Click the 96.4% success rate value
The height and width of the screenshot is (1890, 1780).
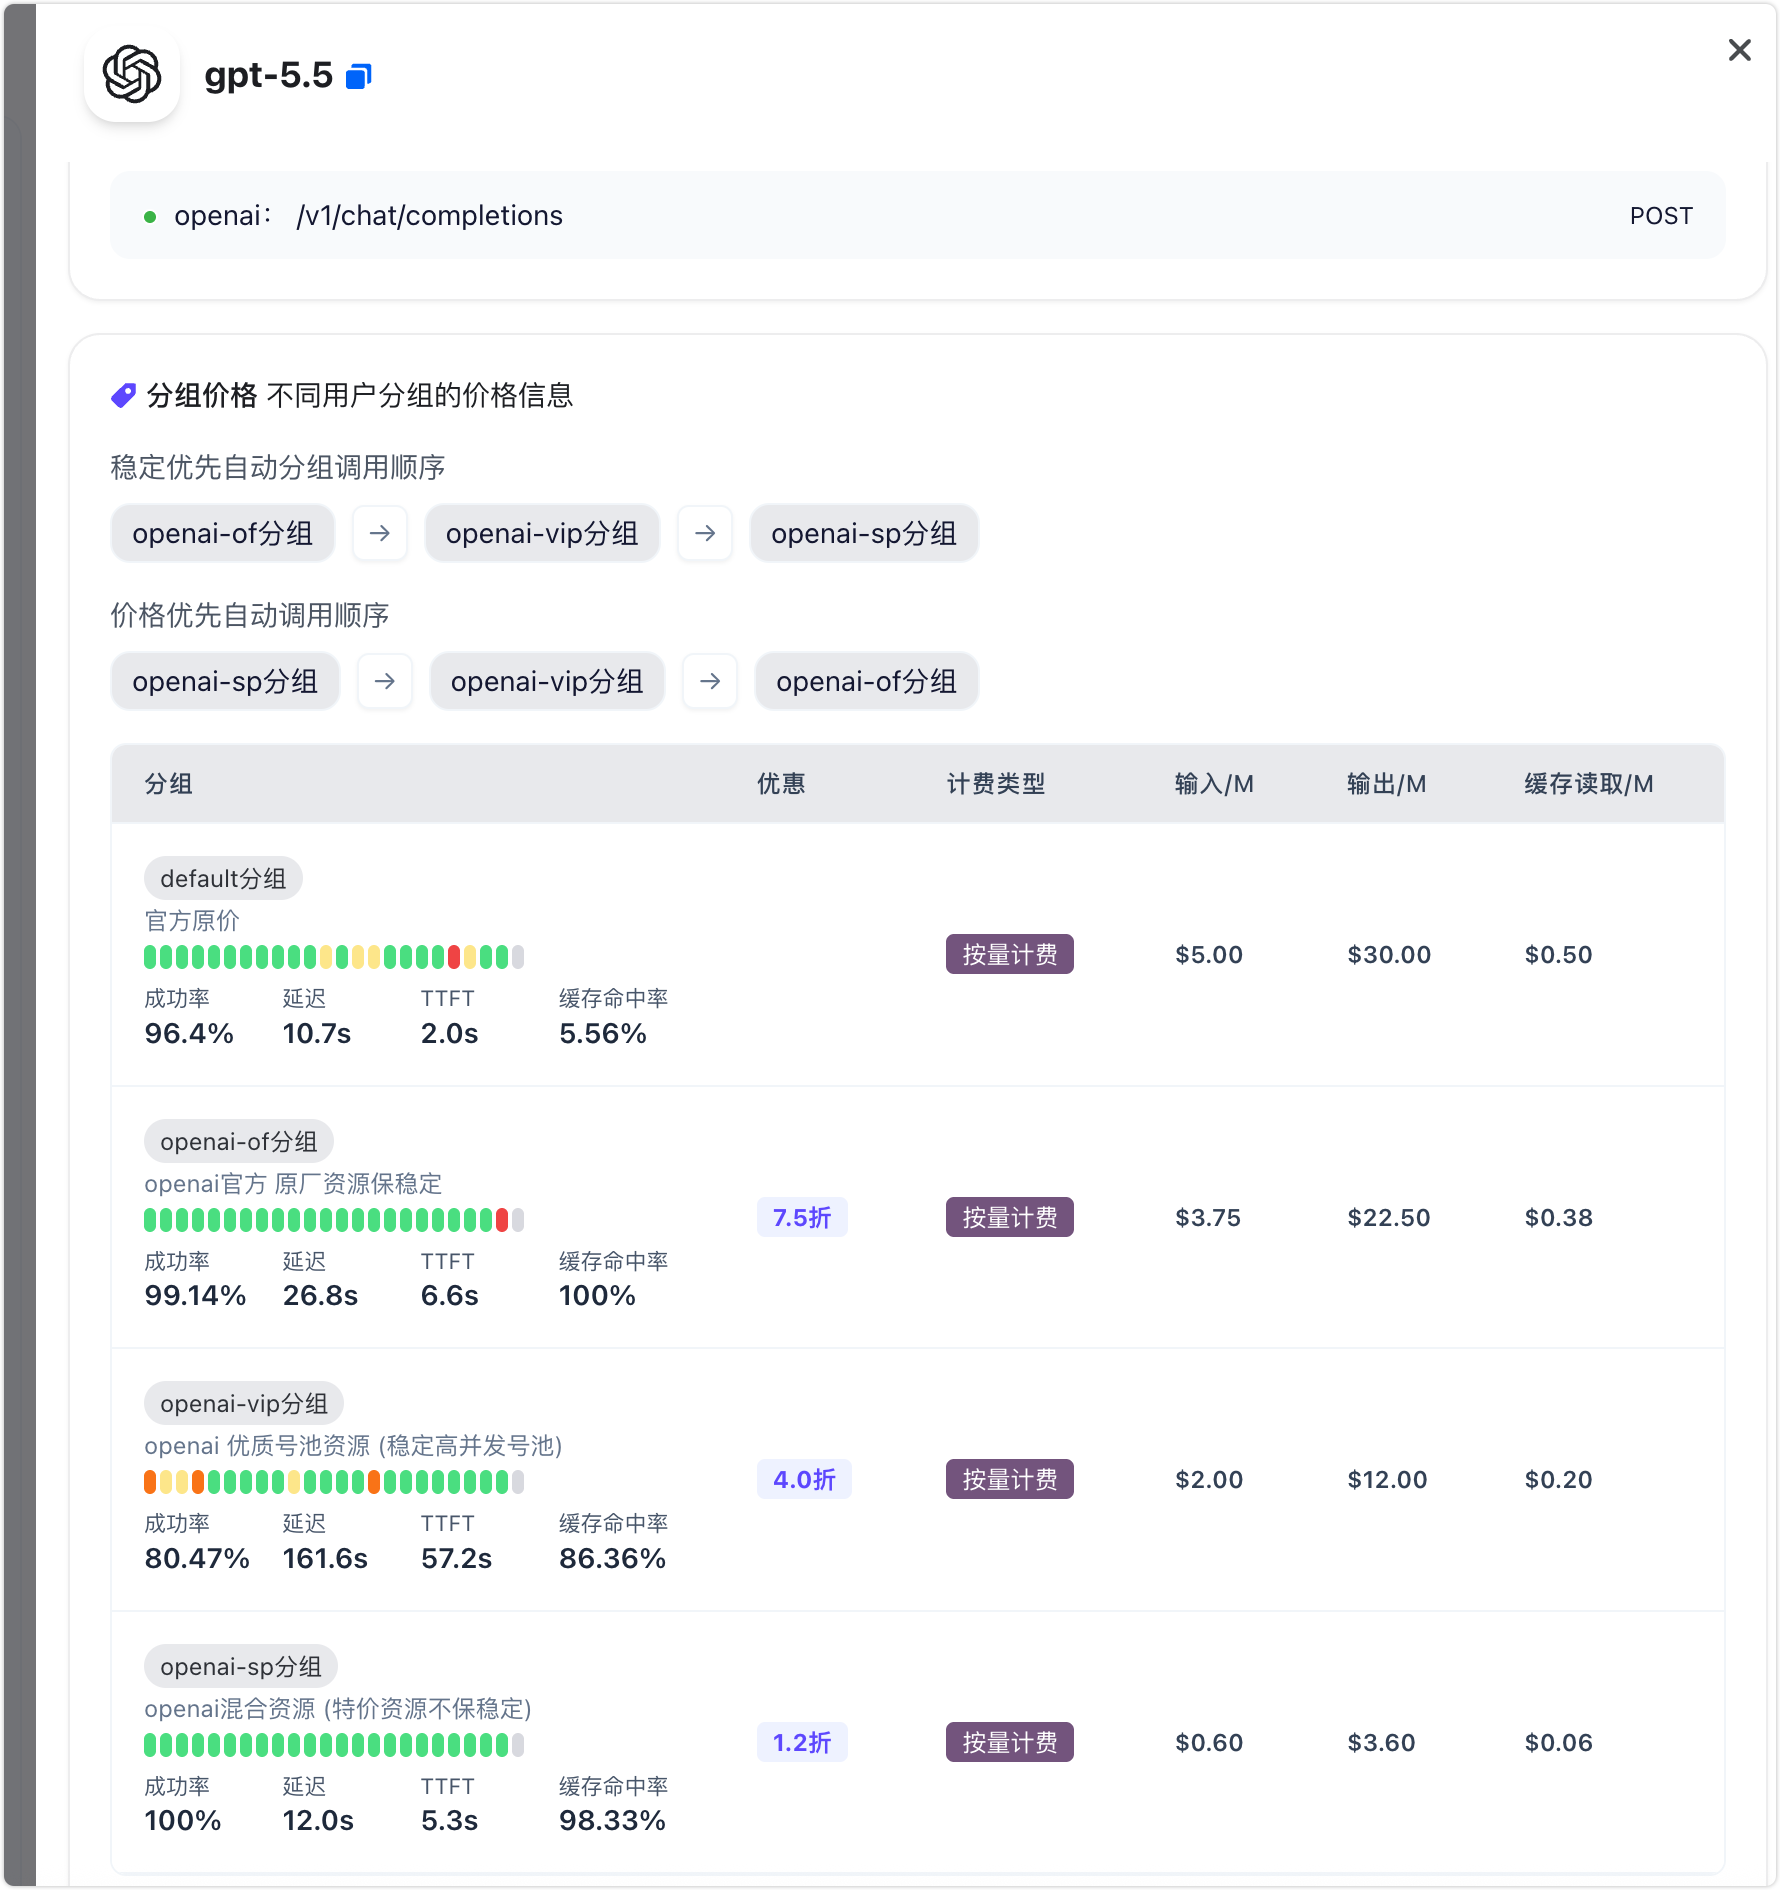point(189,1034)
